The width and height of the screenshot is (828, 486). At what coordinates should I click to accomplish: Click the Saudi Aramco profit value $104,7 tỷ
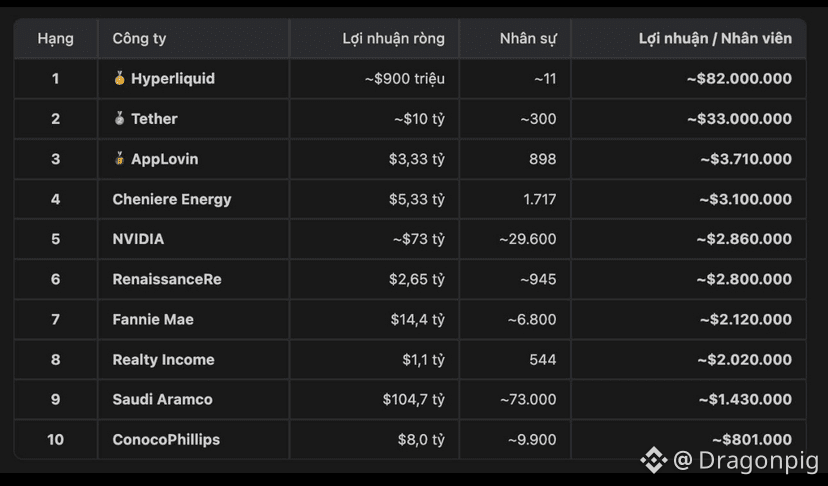413,399
